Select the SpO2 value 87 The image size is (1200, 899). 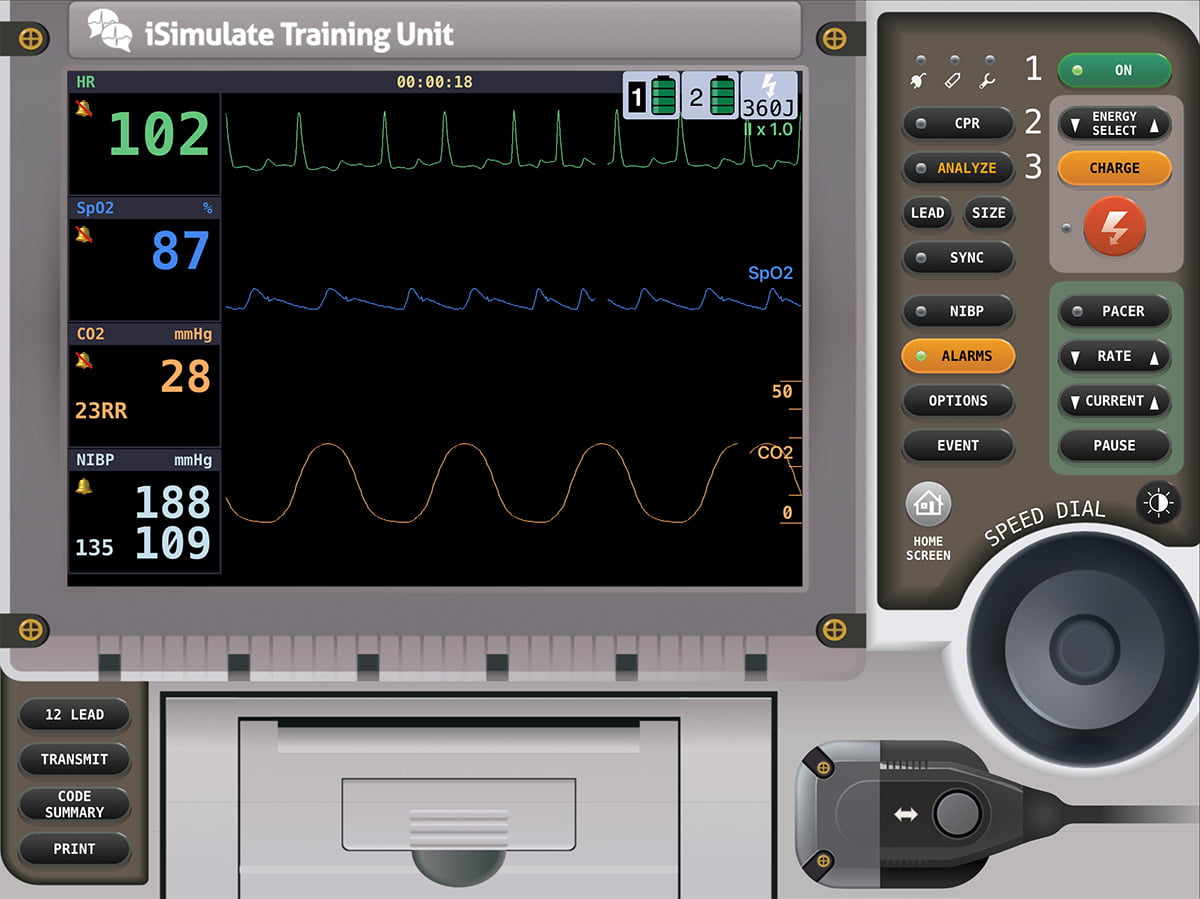tap(180, 252)
